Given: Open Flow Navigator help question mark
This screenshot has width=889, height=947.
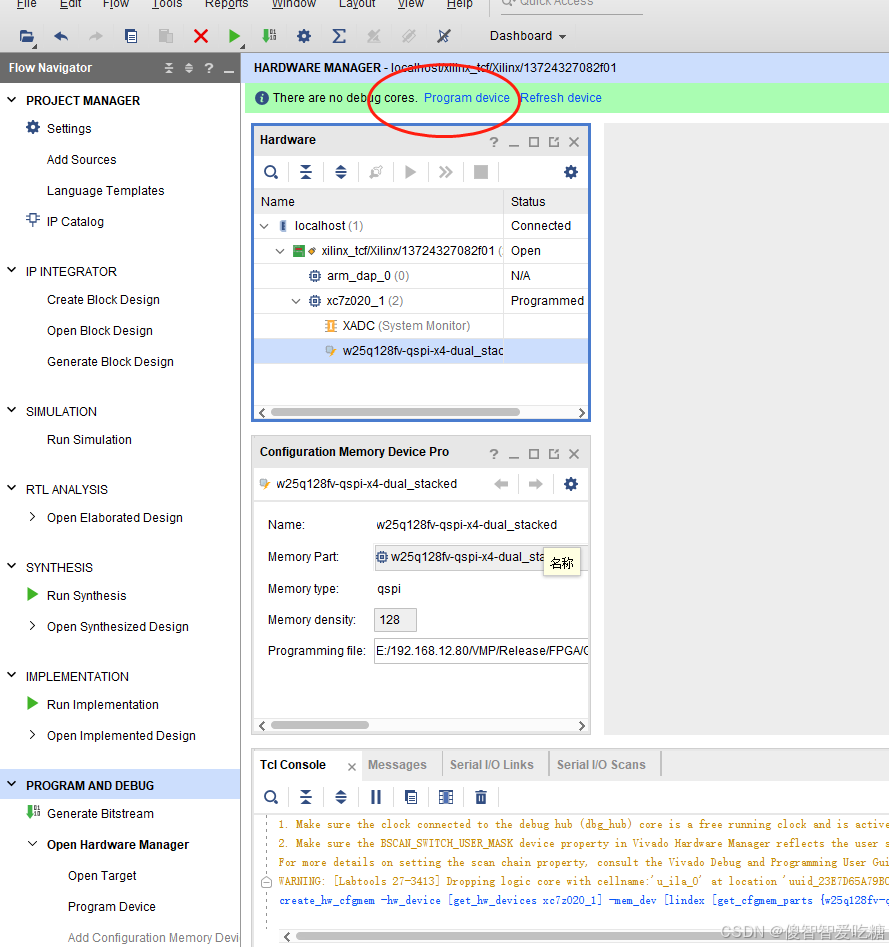Looking at the screenshot, I should pos(209,68).
